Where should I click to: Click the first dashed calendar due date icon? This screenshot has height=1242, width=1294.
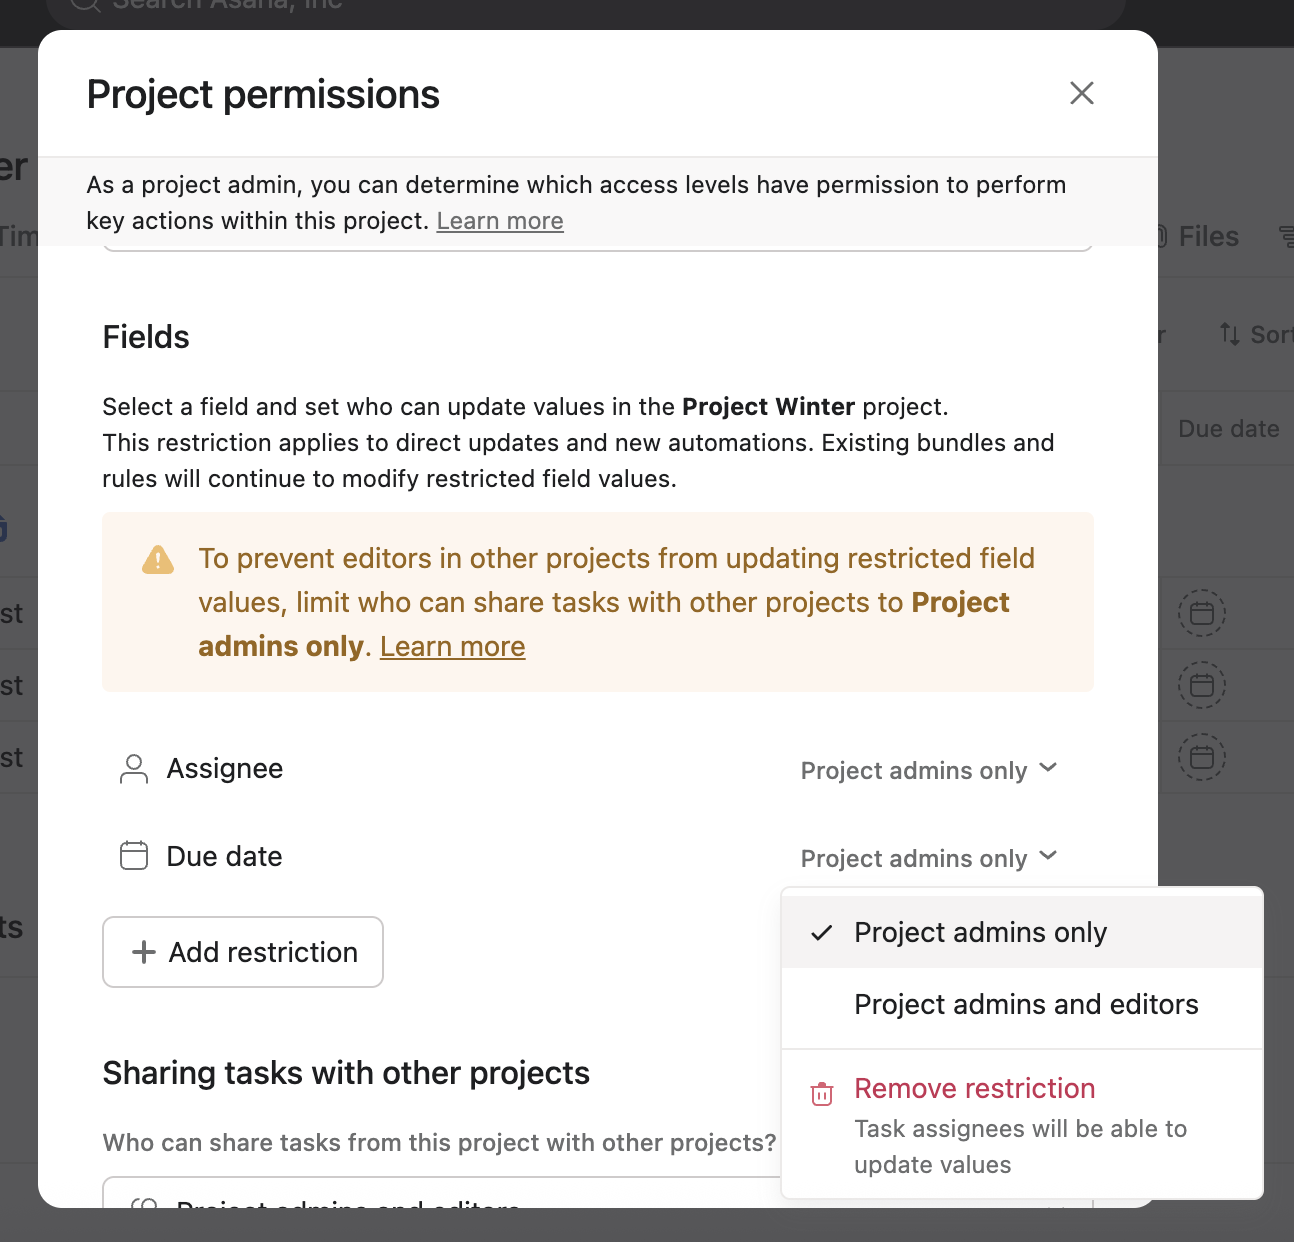click(1201, 613)
